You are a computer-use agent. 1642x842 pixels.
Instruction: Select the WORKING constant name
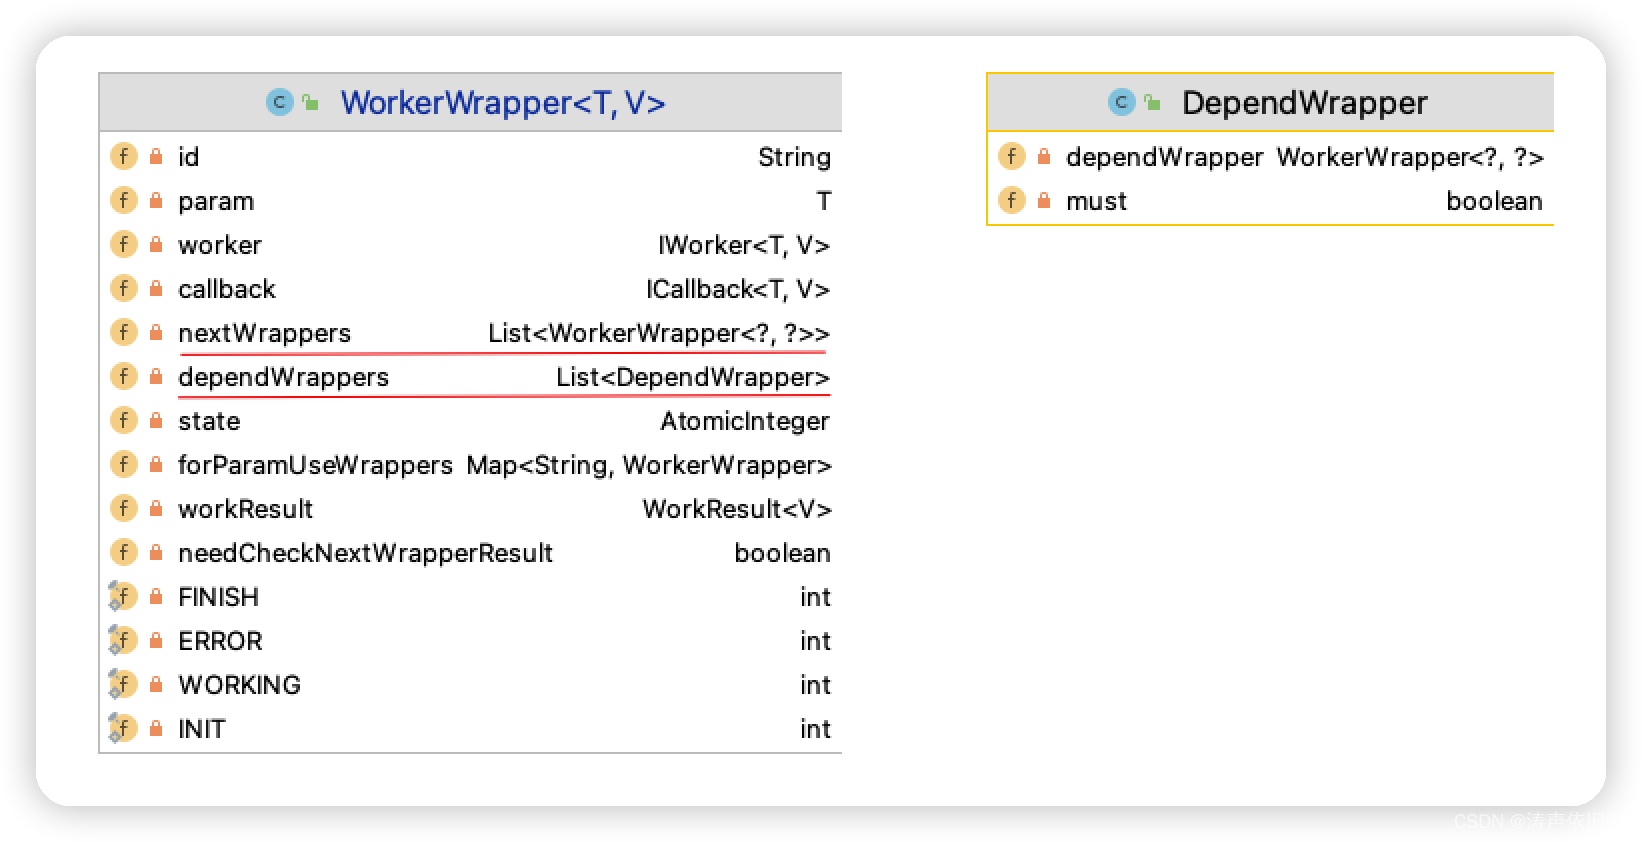point(239,685)
